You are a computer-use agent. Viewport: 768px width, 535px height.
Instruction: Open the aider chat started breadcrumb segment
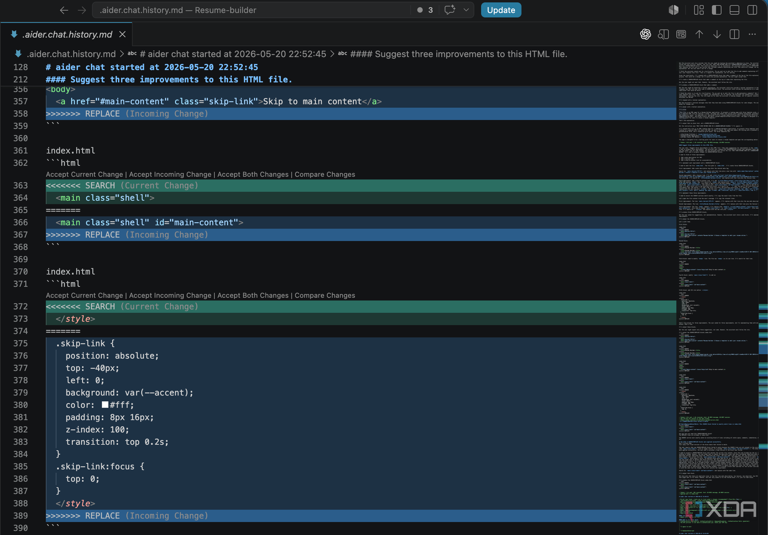pos(233,54)
